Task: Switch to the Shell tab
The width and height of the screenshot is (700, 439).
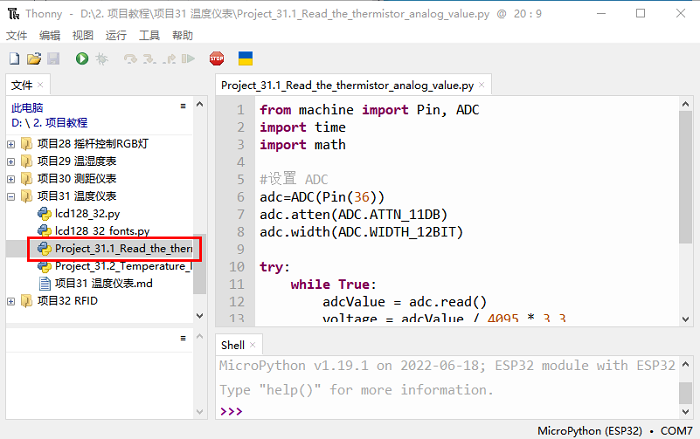Action: pos(233,345)
